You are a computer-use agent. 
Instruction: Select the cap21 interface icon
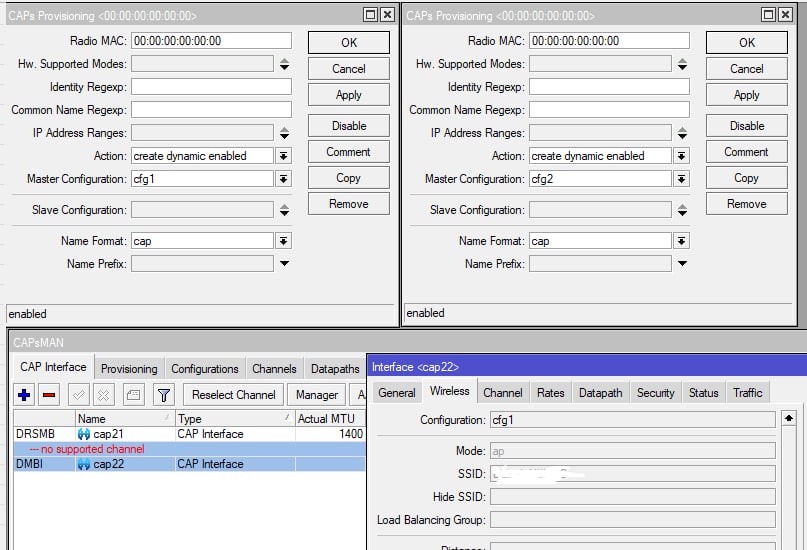84,434
